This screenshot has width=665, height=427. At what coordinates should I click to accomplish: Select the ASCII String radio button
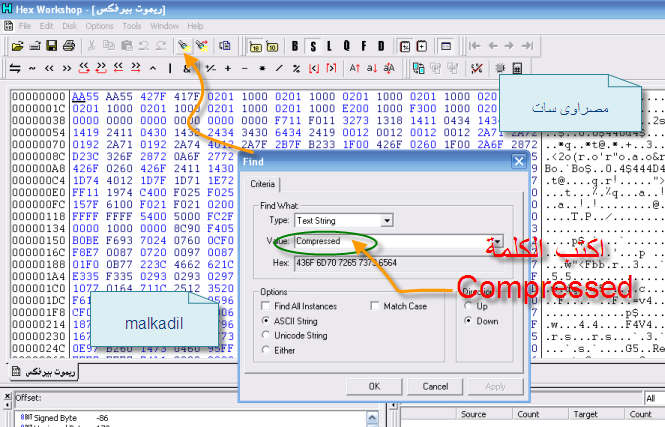pos(266,321)
